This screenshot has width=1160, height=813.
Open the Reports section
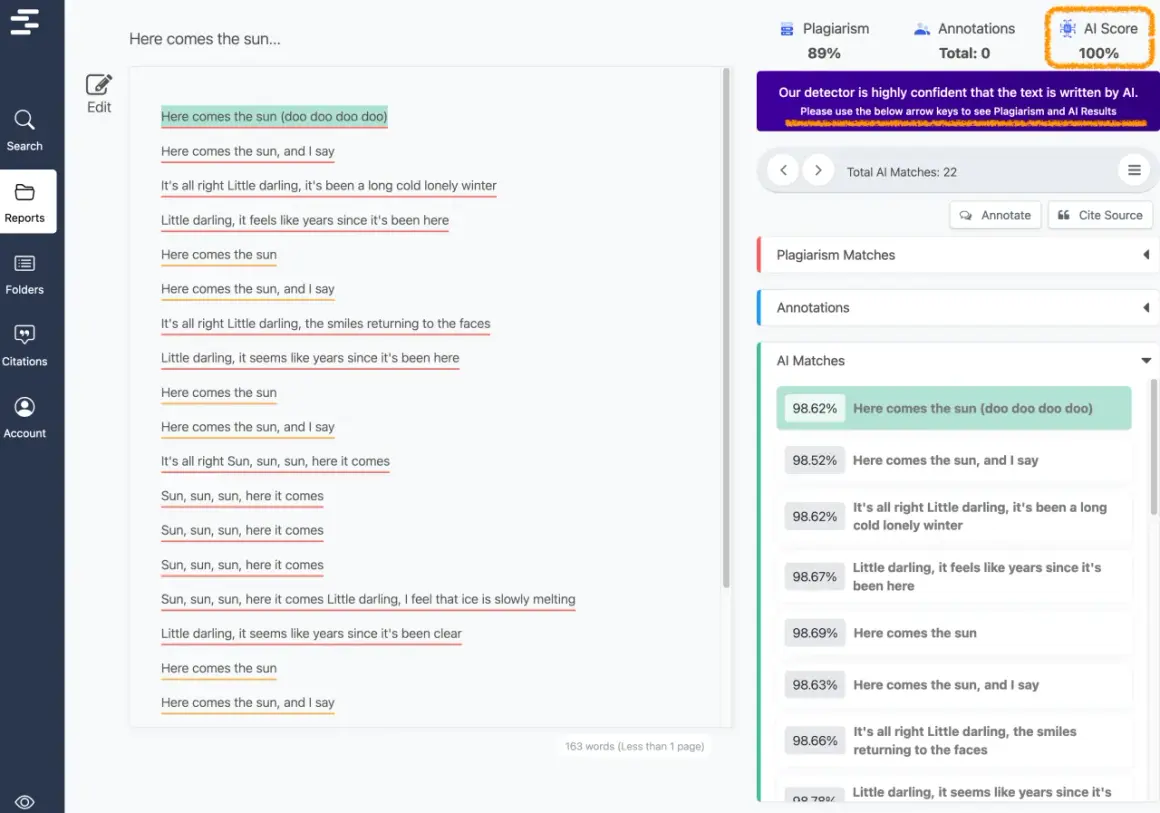[x=27, y=202]
